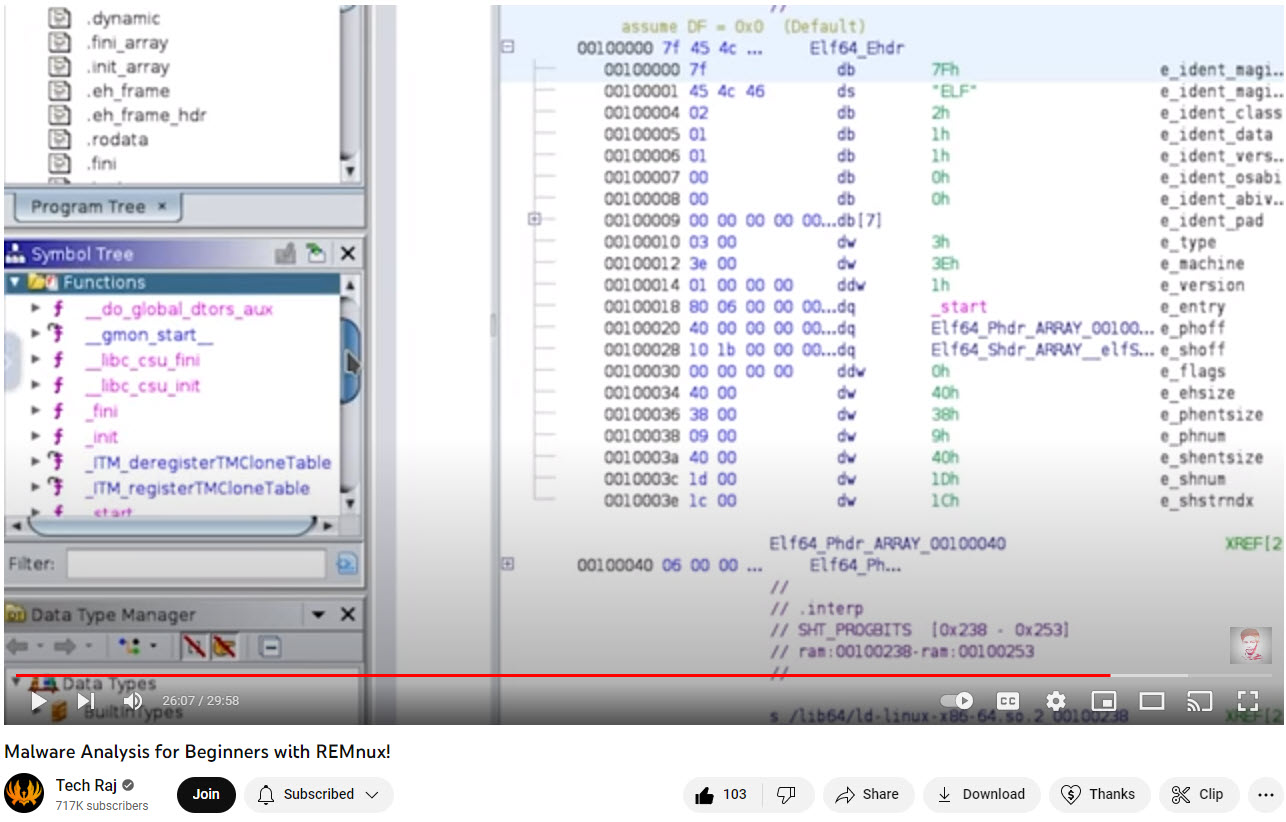Like the video
The width and height of the screenshot is (1286, 822).
722,794
